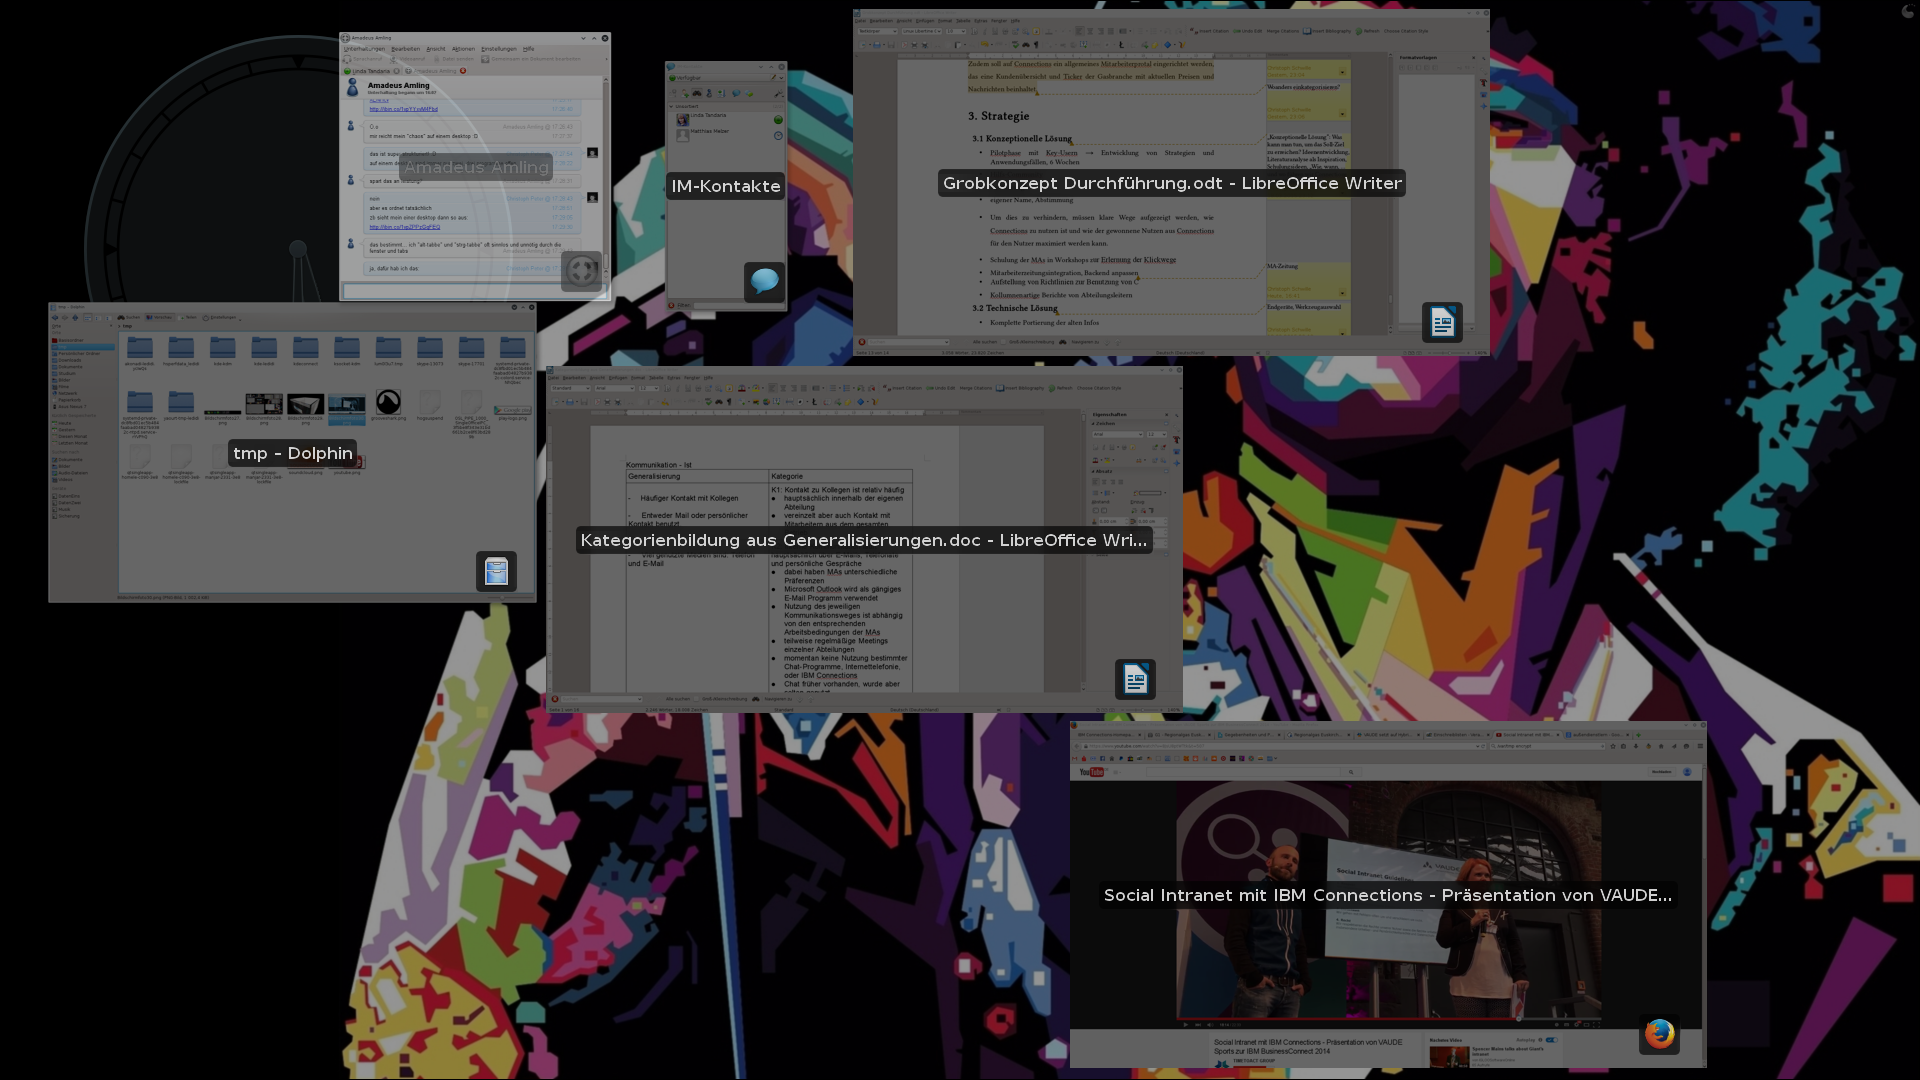Click the 'IM-Kontakte' window title label
This screenshot has width=1920, height=1080.
pos(726,186)
